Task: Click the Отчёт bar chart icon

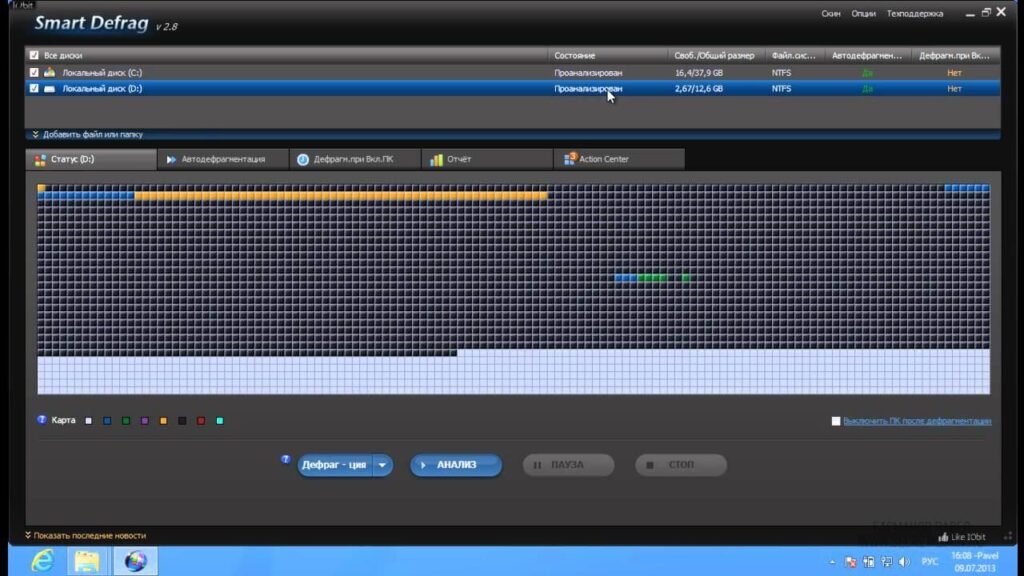Action: pos(436,159)
